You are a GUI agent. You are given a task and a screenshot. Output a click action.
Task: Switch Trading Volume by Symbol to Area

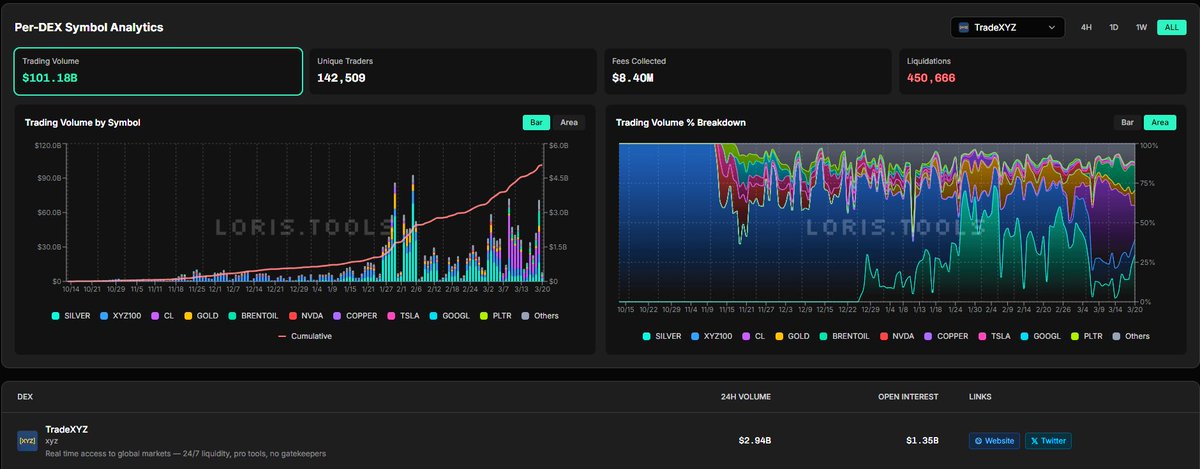(x=569, y=122)
